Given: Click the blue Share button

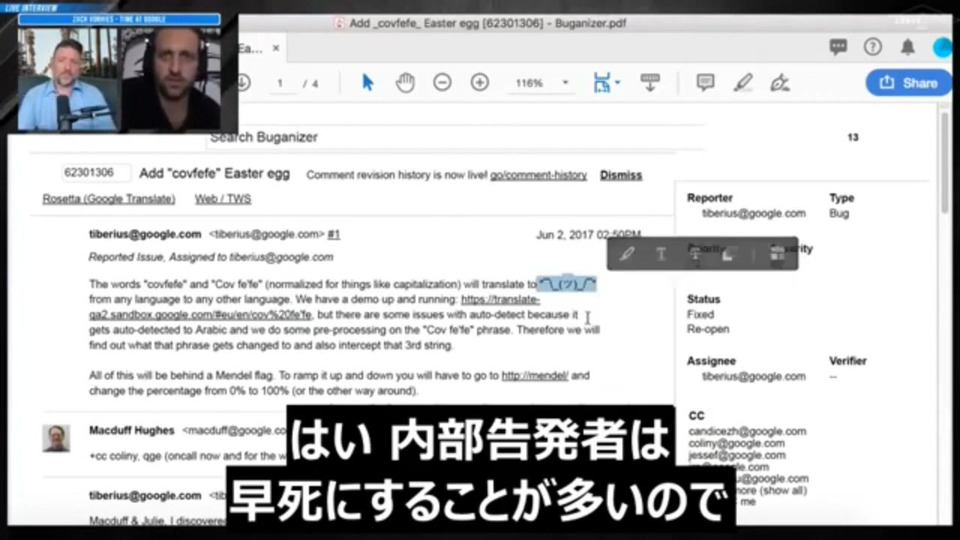Looking at the screenshot, I should (x=909, y=83).
